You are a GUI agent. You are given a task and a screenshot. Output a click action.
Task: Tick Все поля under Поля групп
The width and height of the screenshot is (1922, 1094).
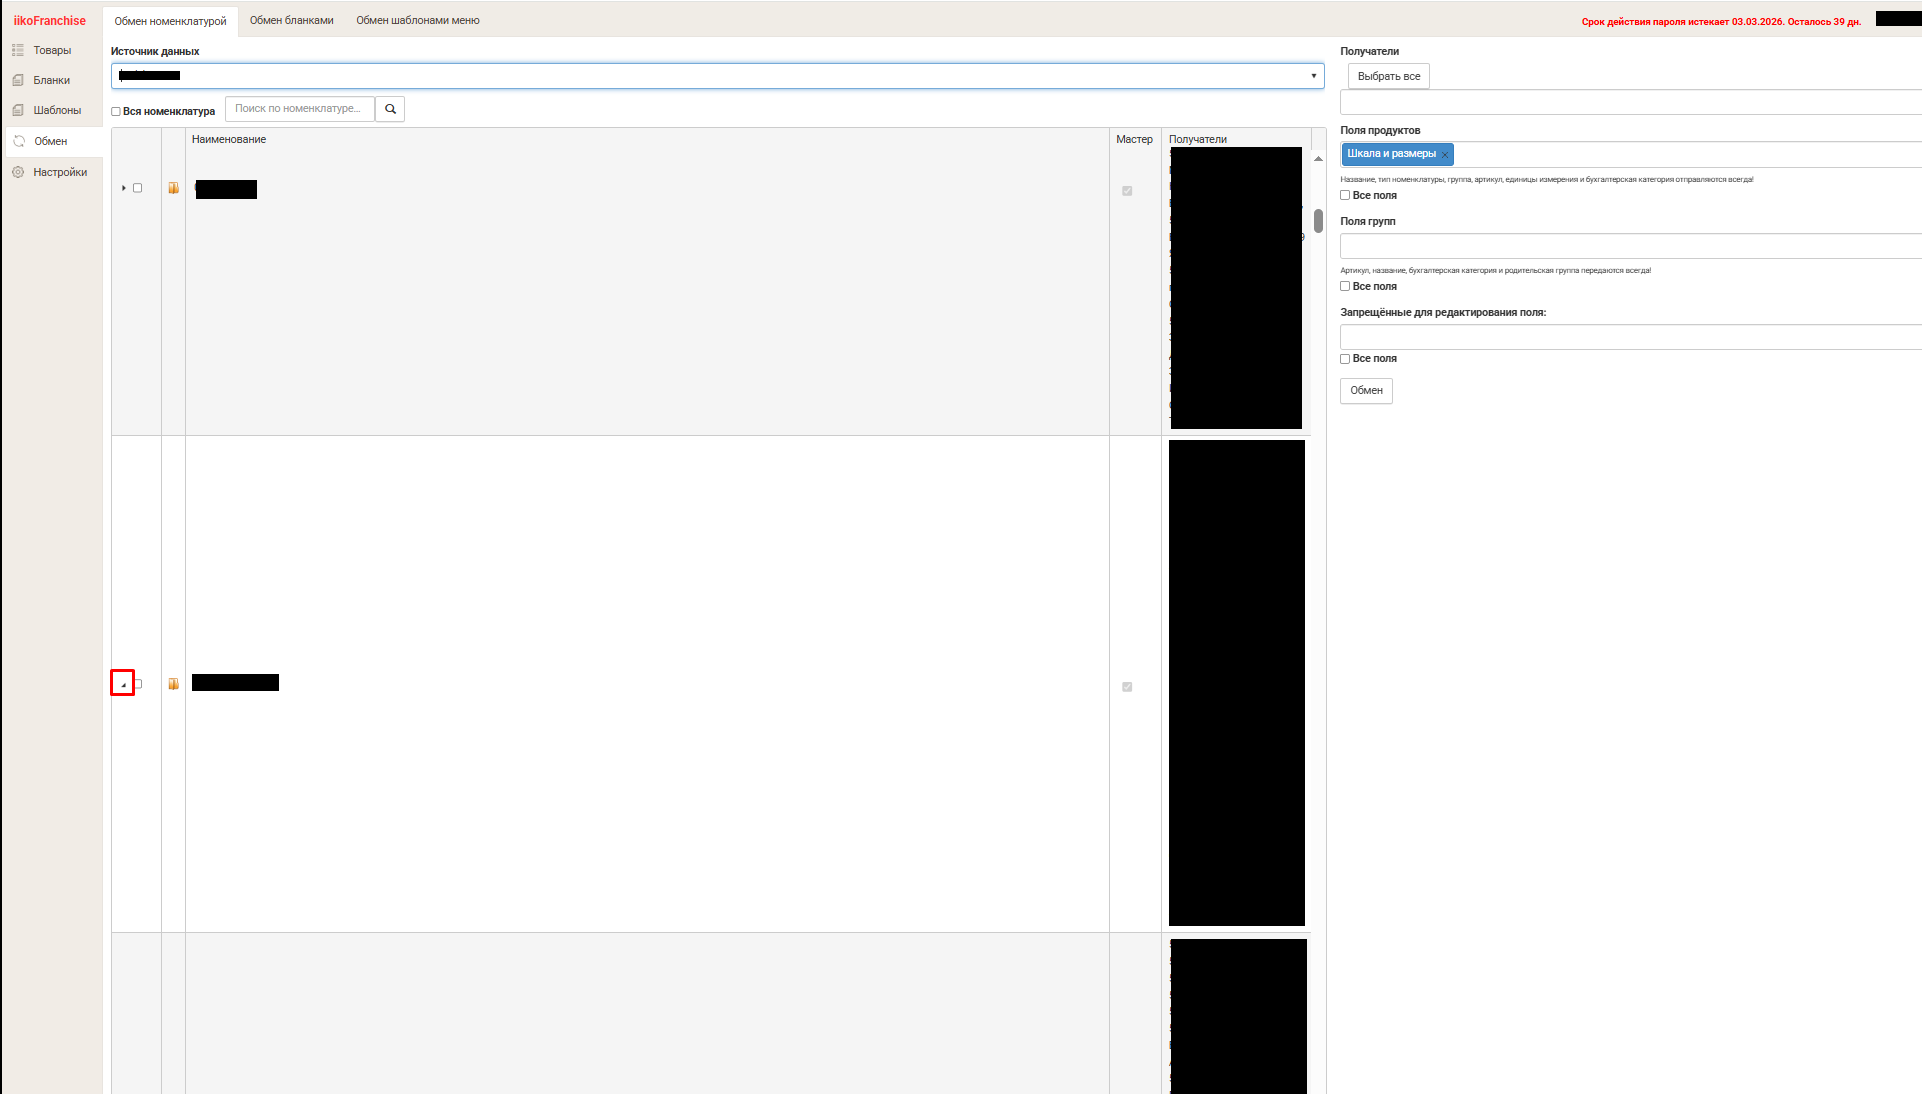tap(1345, 286)
